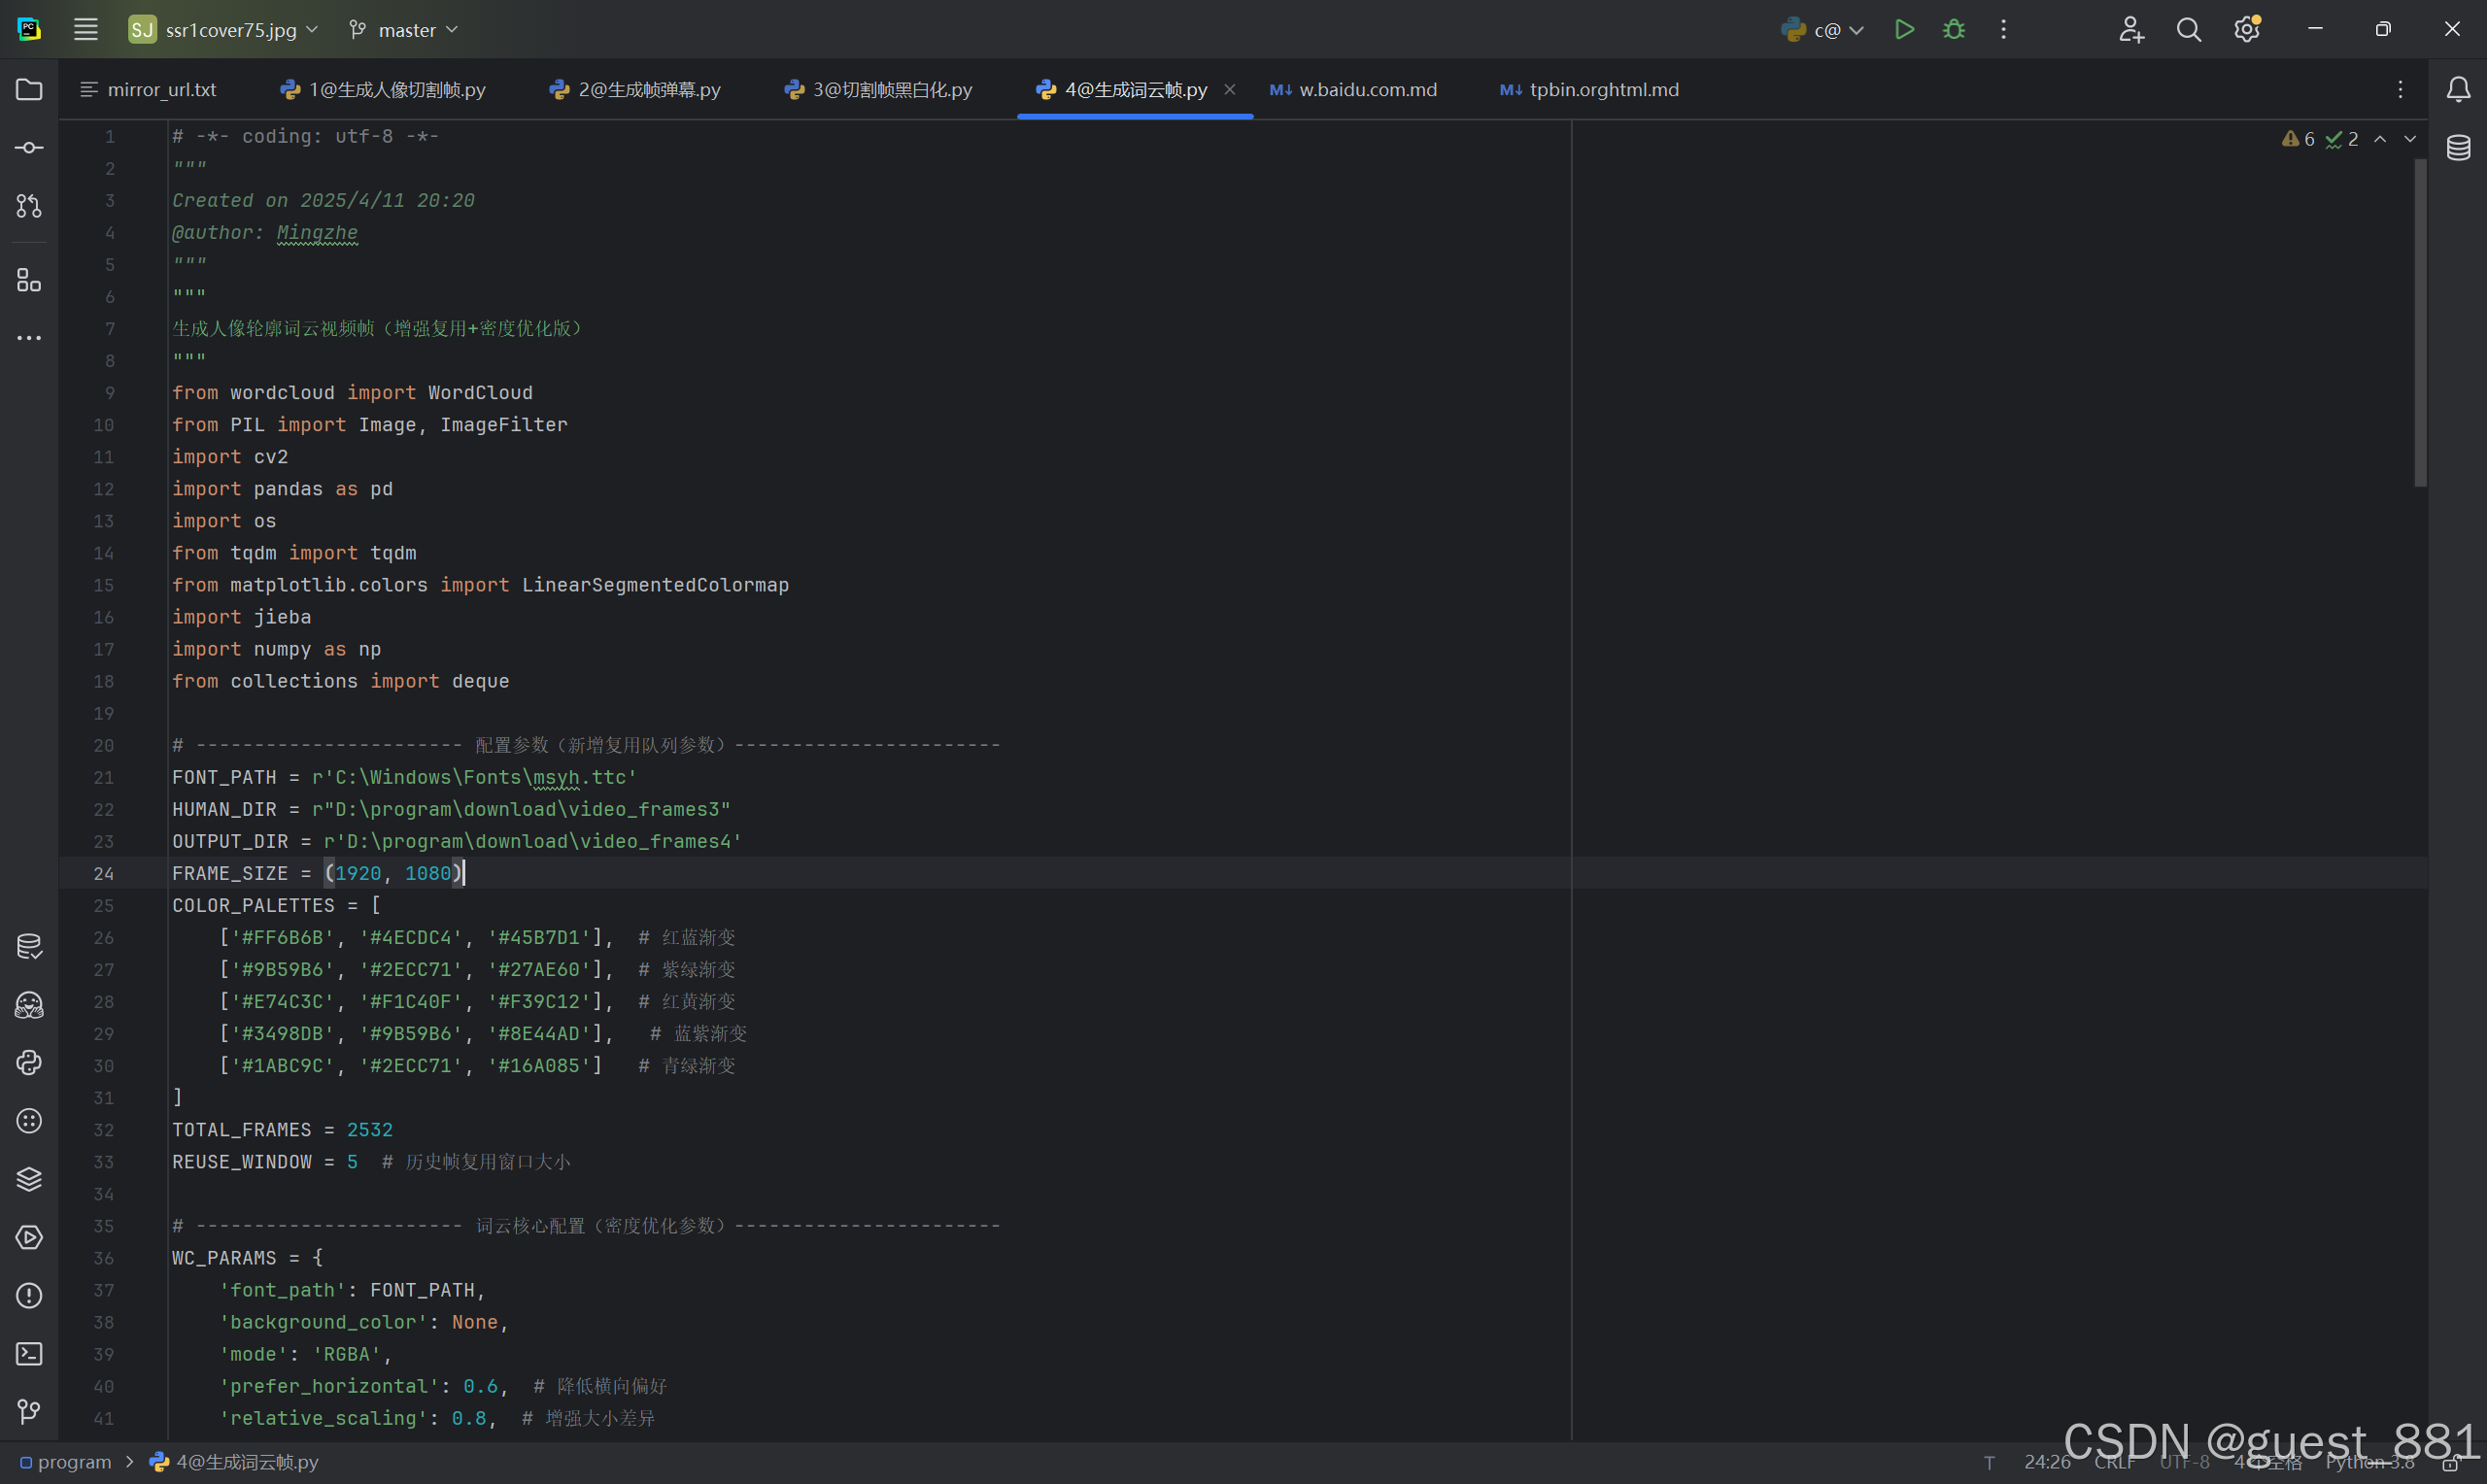This screenshot has width=2487, height=1484.
Task: Open the Project tool window folder icon
Action: 29,90
